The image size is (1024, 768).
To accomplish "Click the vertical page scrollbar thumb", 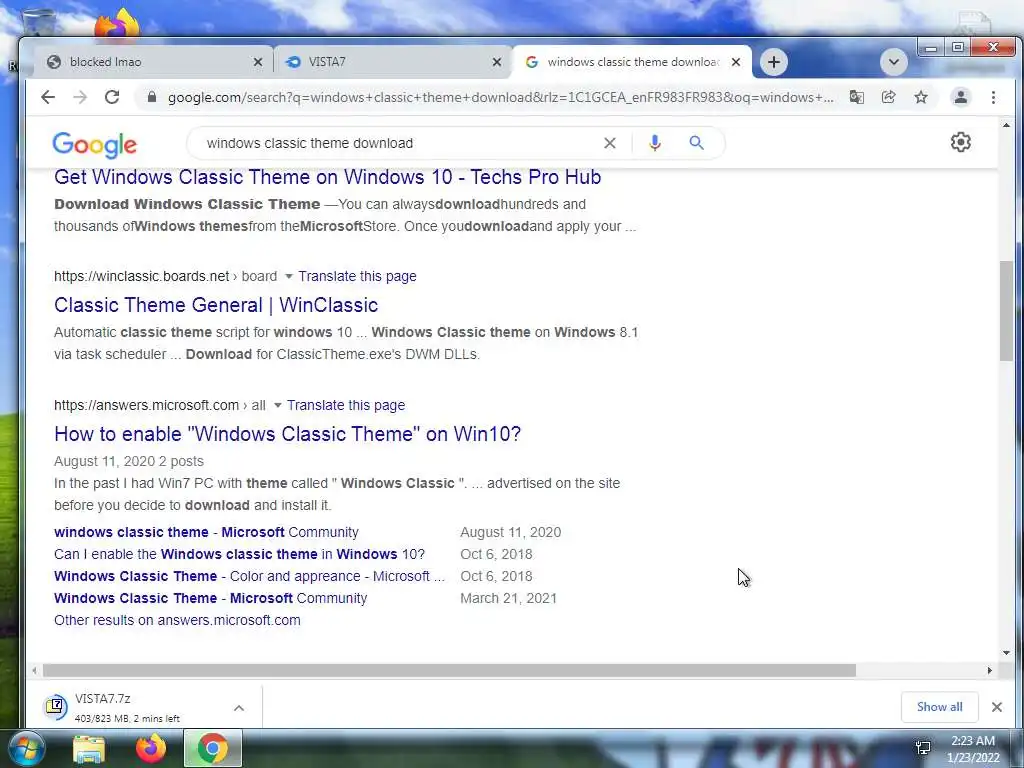I will (x=1006, y=311).
